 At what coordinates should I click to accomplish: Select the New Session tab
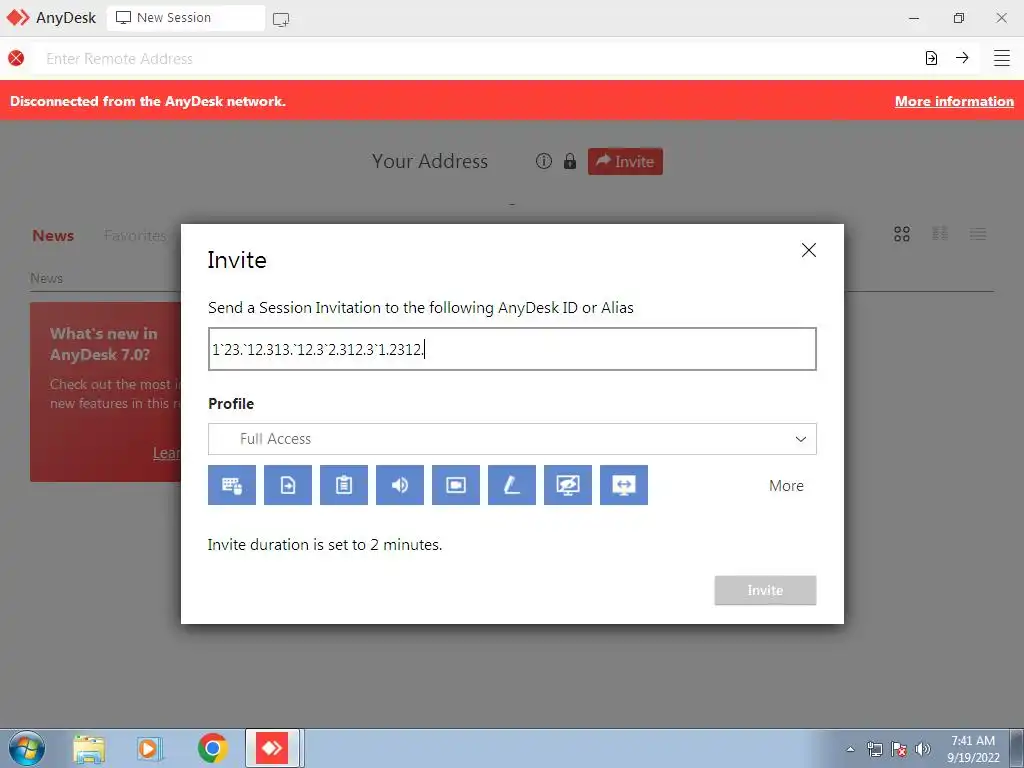185,18
